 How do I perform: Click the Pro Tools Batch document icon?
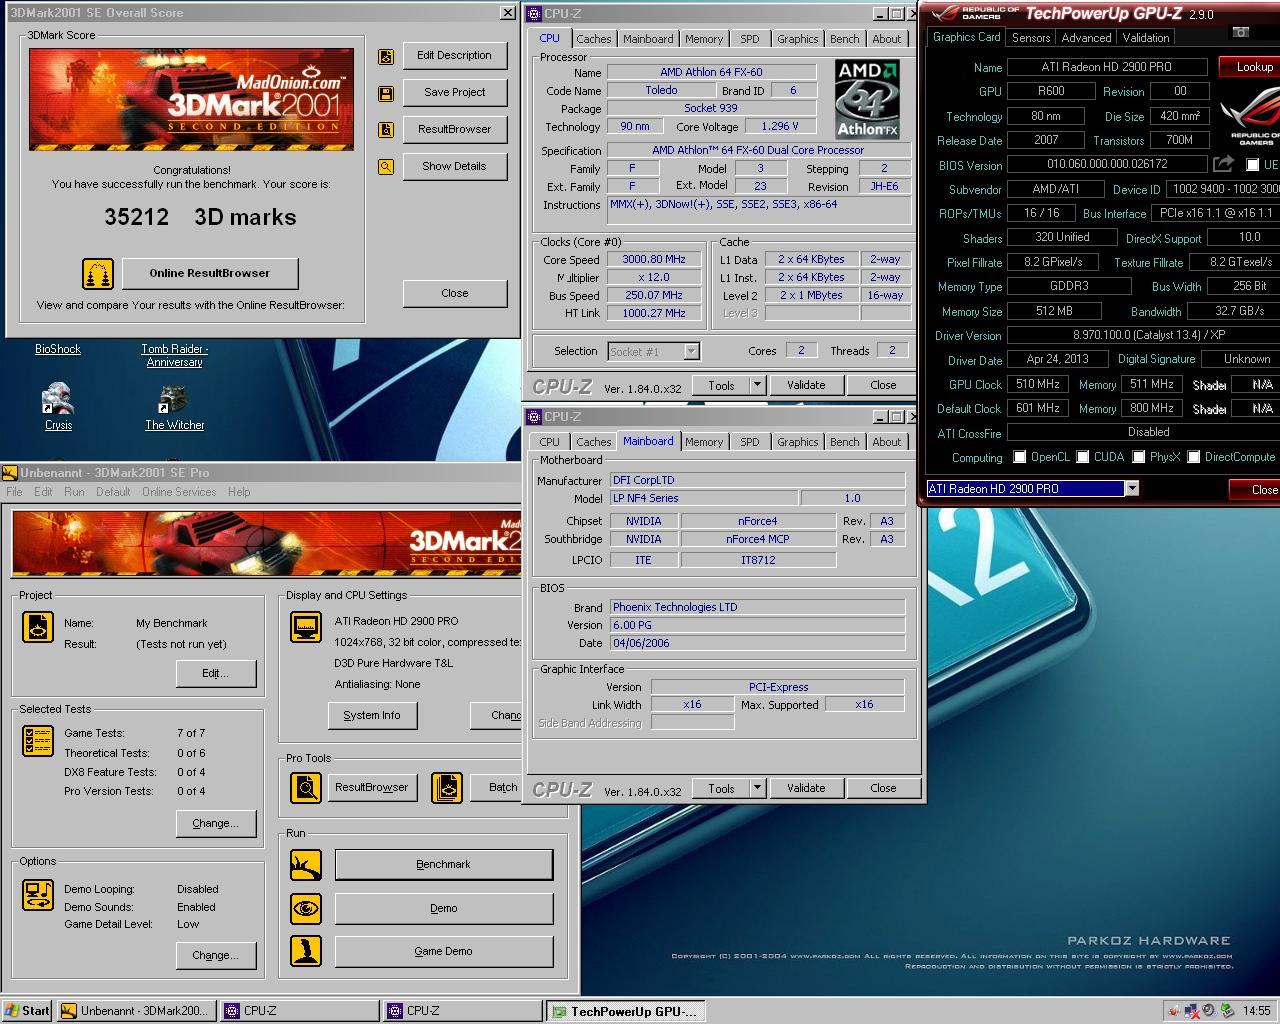tap(447, 788)
